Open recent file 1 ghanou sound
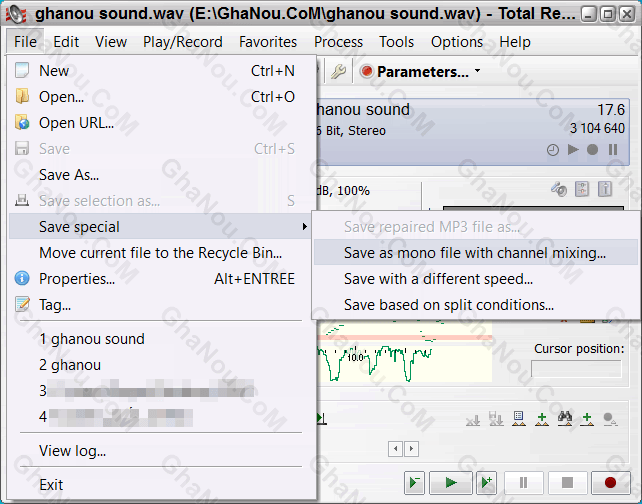Viewport: 642px width, 504px height. pyautogui.click(x=160, y=339)
